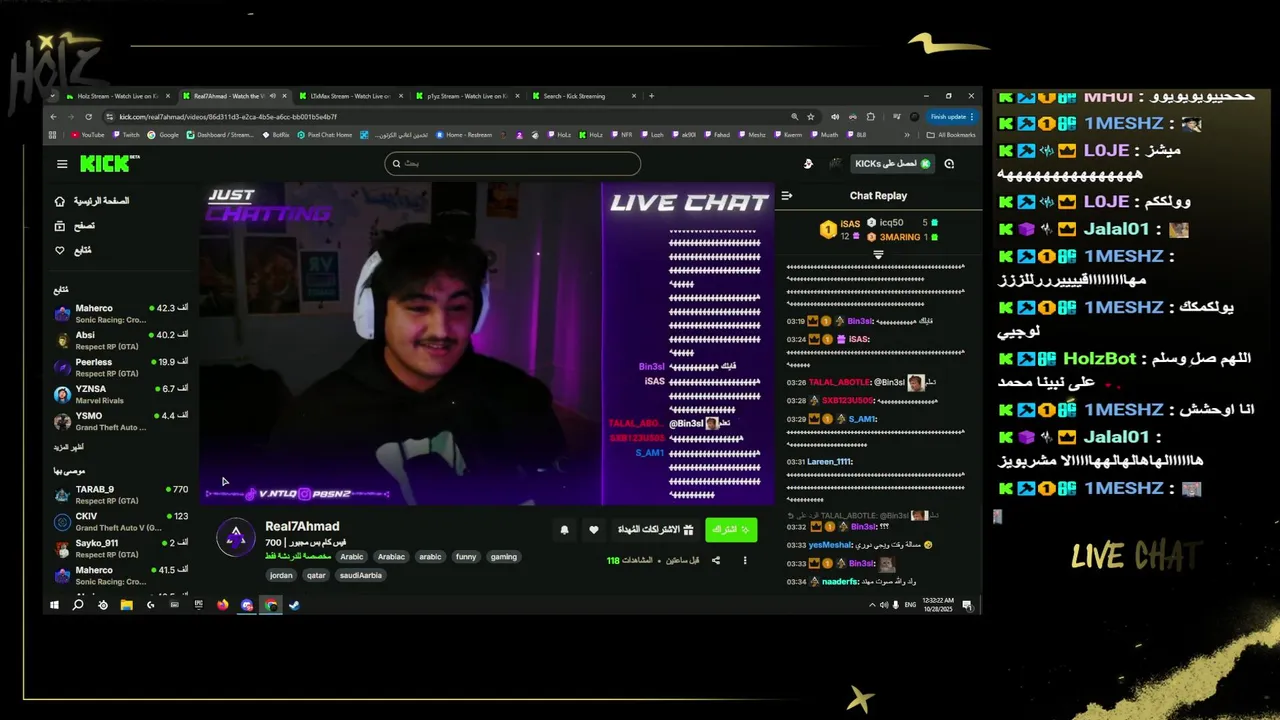The image size is (1280, 720).
Task: Open the Twitch bookmark
Action: point(126,135)
